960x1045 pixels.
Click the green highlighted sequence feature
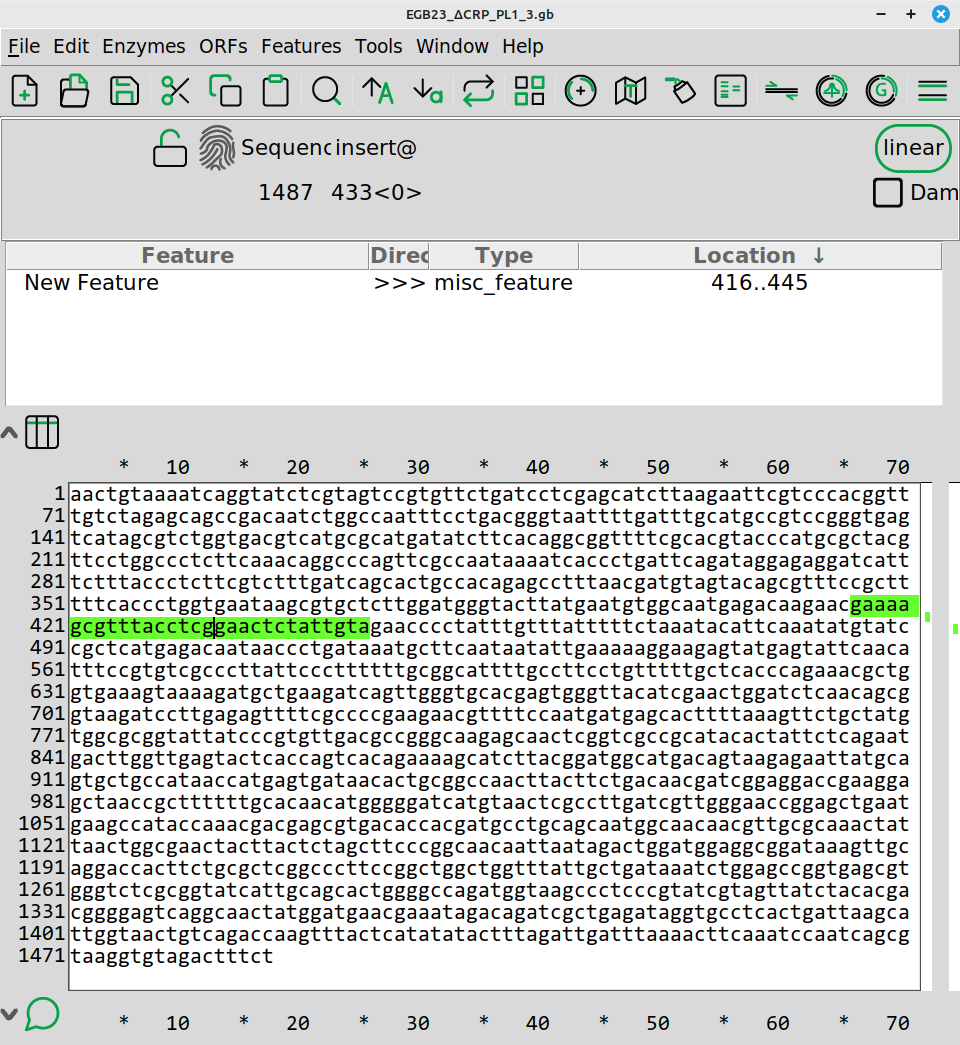tap(220, 628)
